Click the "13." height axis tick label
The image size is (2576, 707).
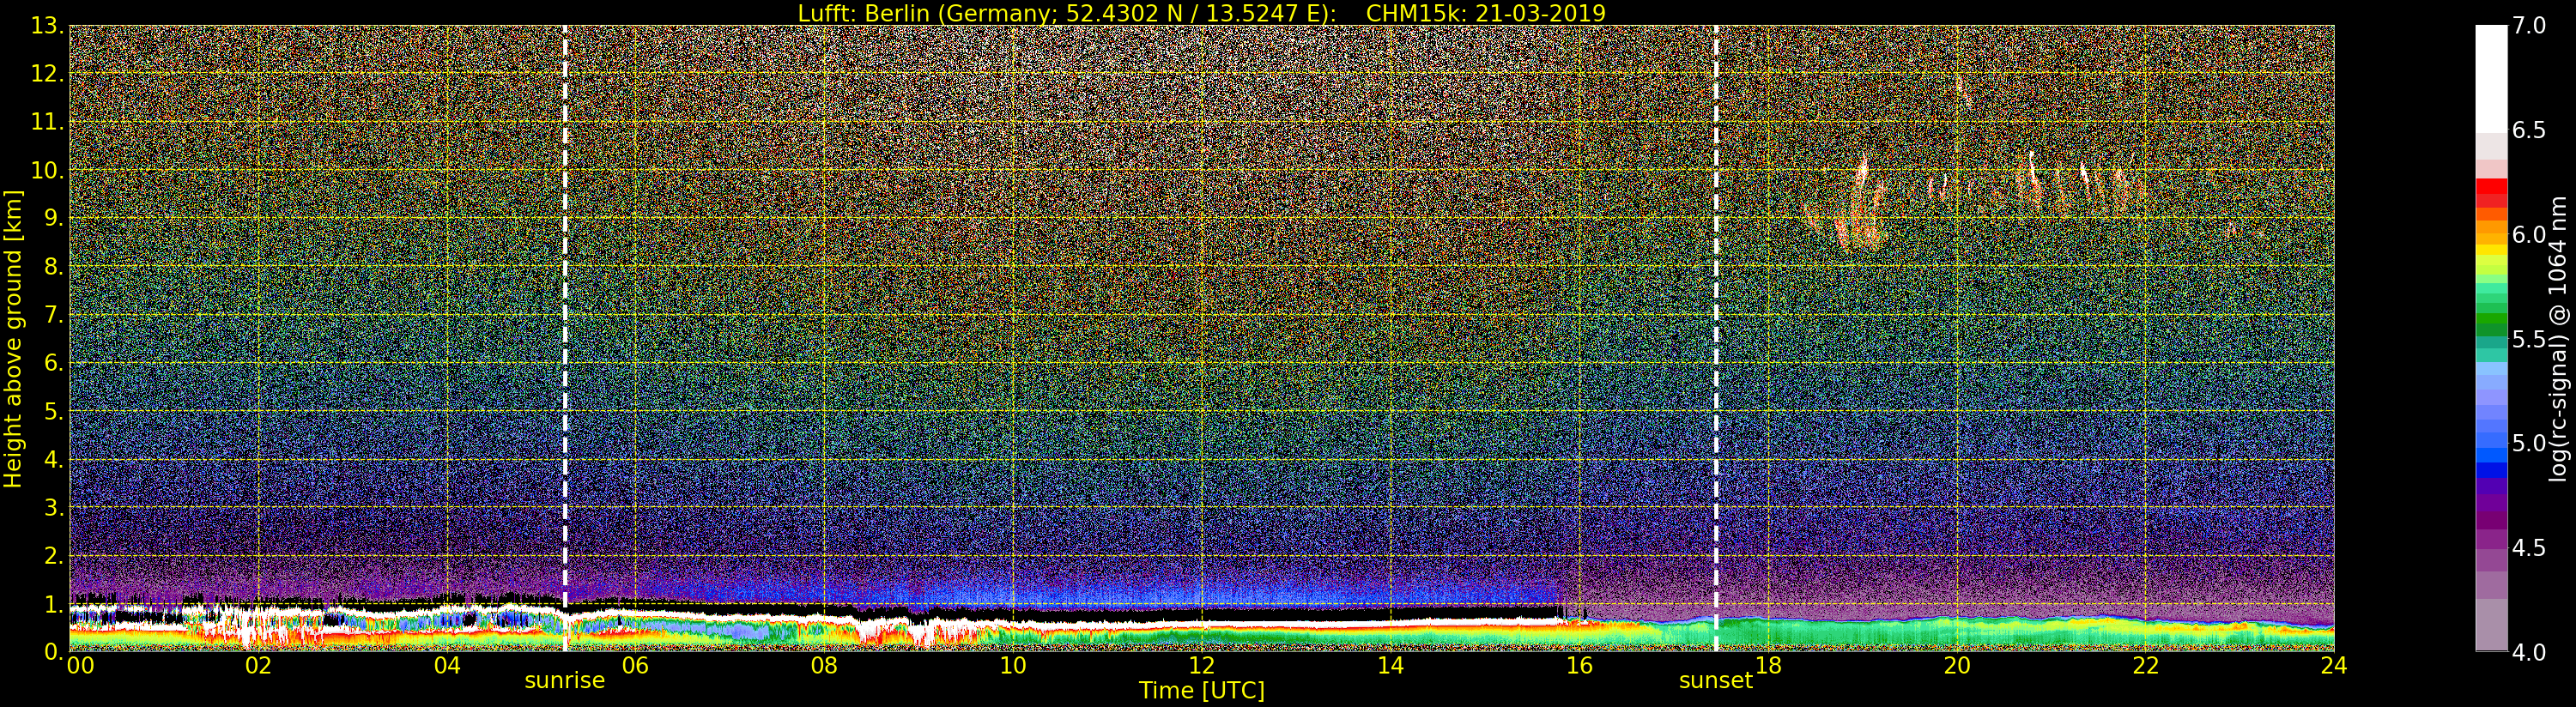48,27
